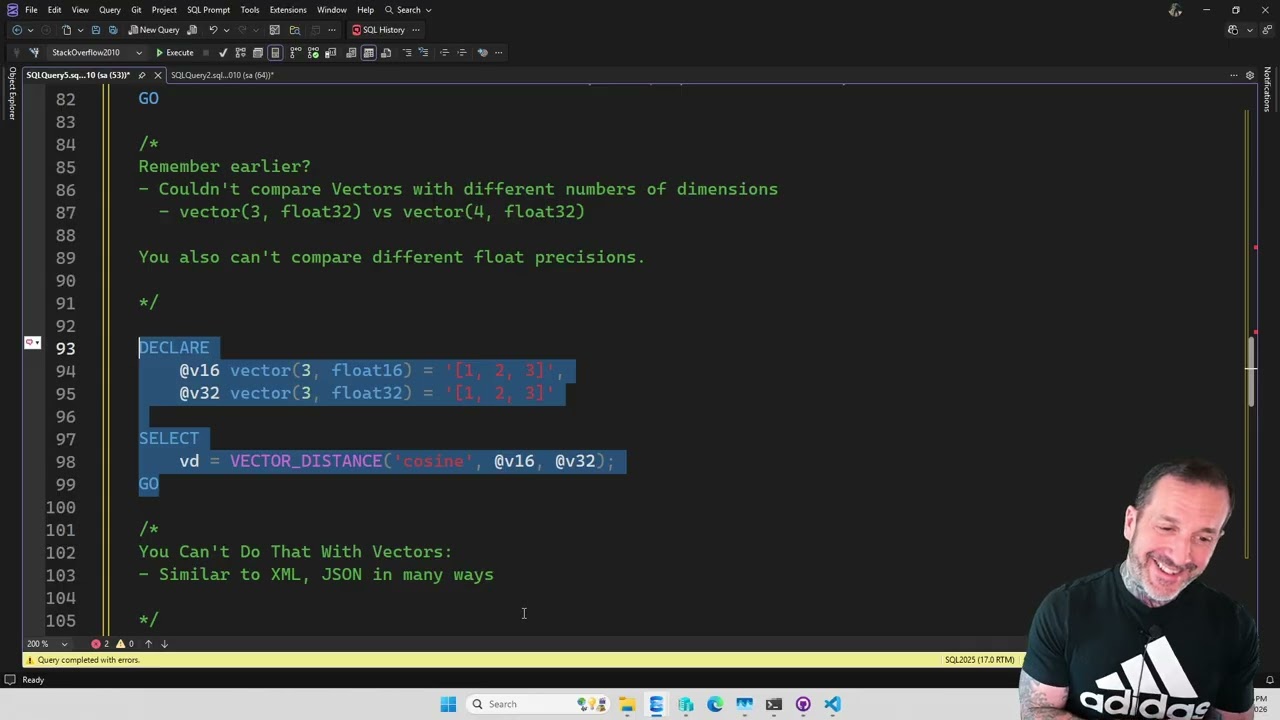1280x720 pixels.
Task: Click the SQL Prompt action icon on line 93
Action: [32, 343]
